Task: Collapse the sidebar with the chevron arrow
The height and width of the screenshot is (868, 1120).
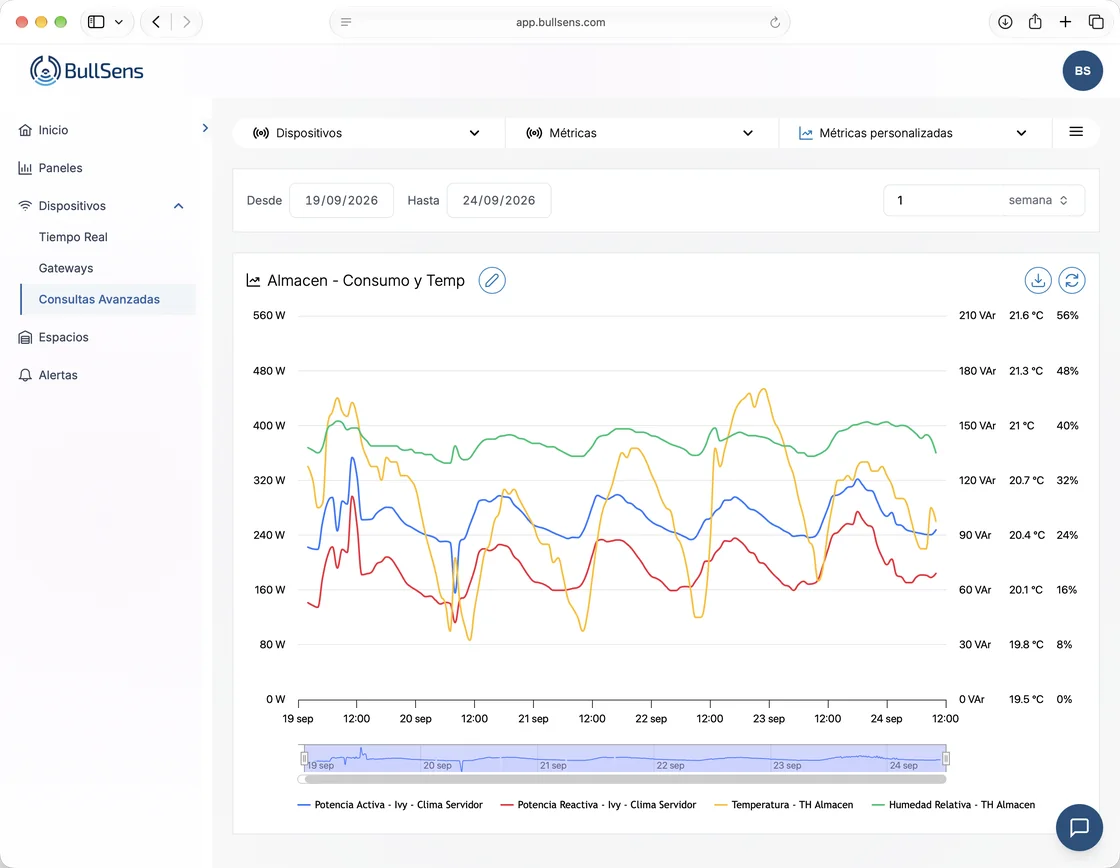Action: pyautogui.click(x=206, y=128)
